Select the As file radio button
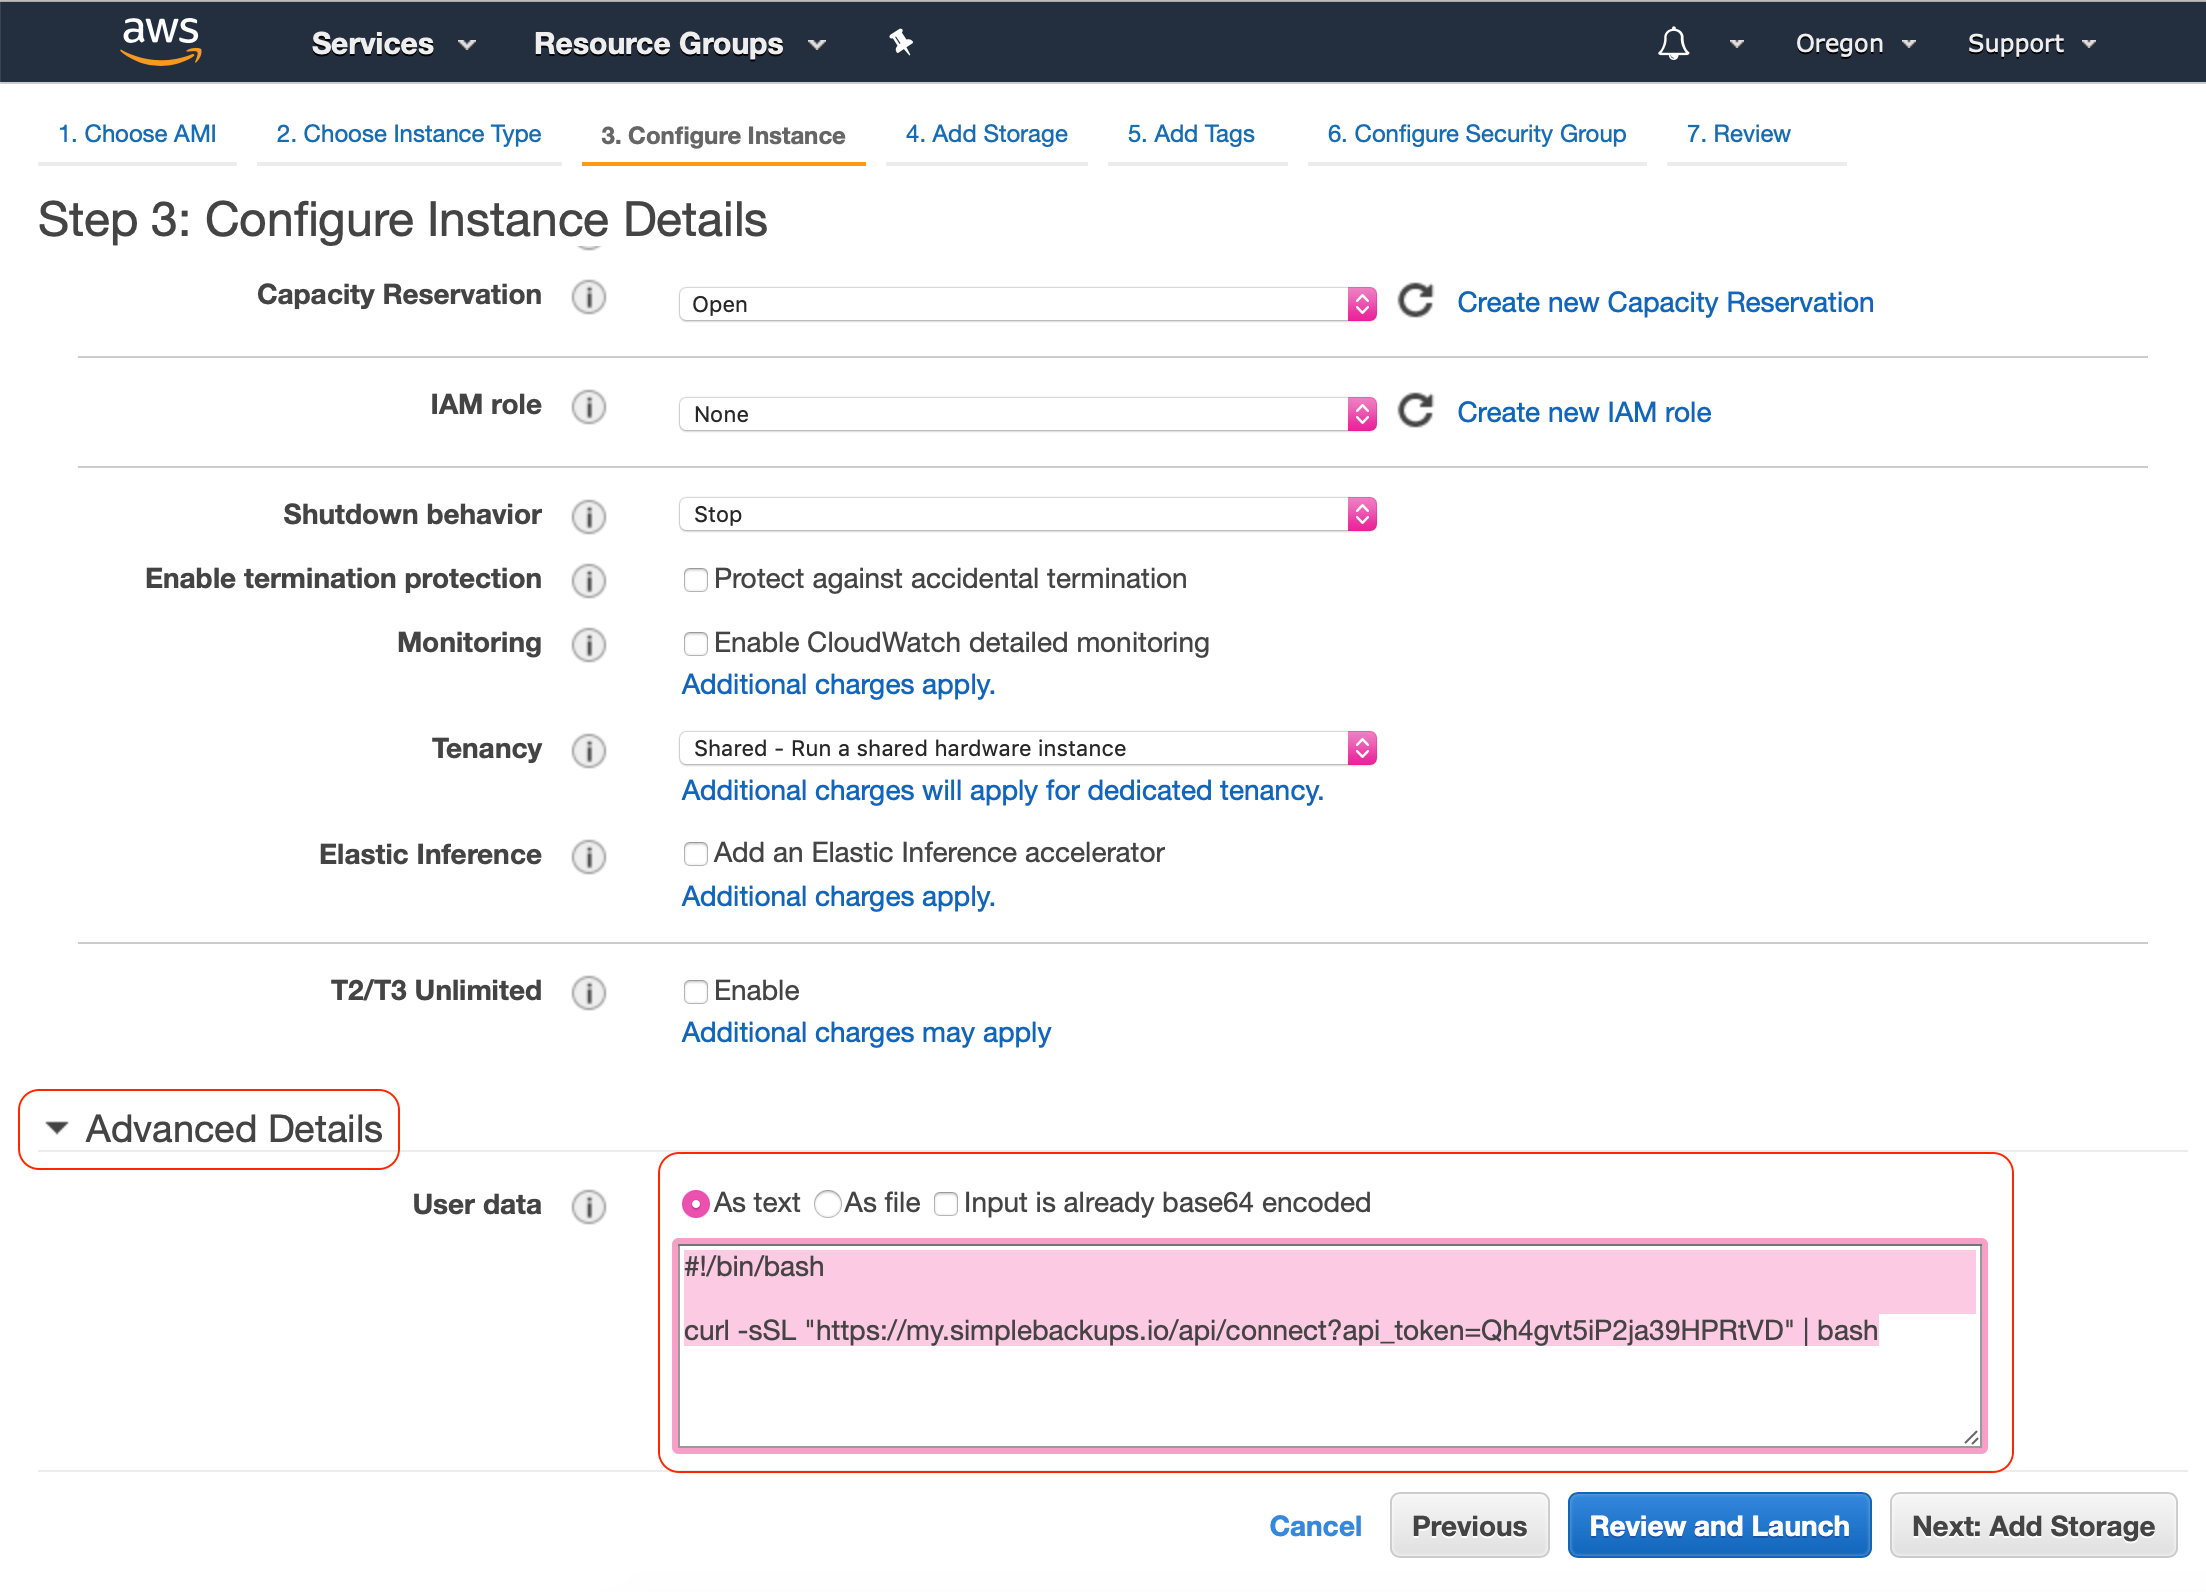Viewport: 2206px width, 1592px height. tap(828, 1204)
